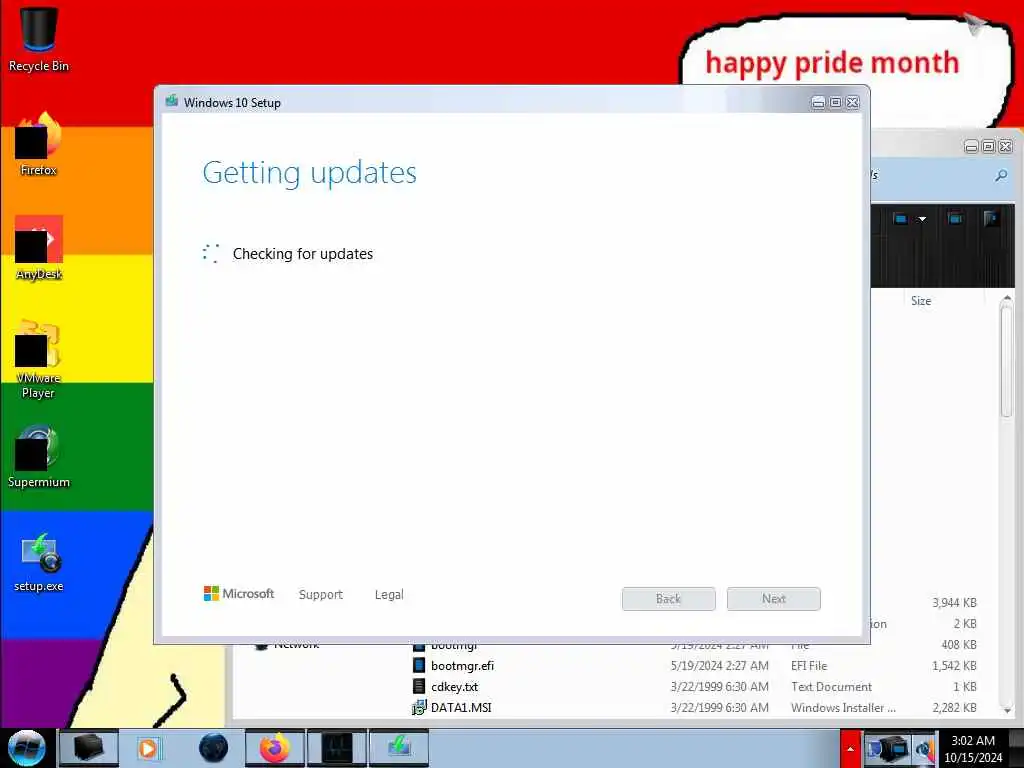
Task: Toggle the Explorer preview pane icon
Action: click(955, 219)
